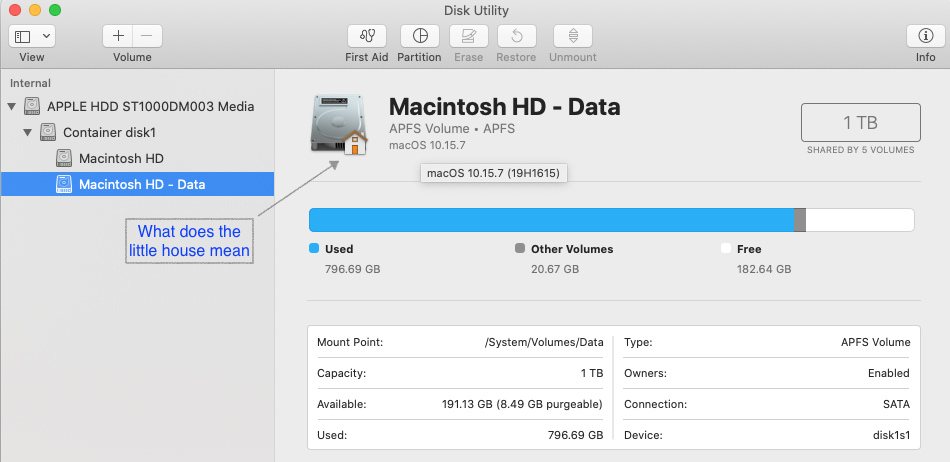Click the Restore toolbar icon

tap(516, 36)
